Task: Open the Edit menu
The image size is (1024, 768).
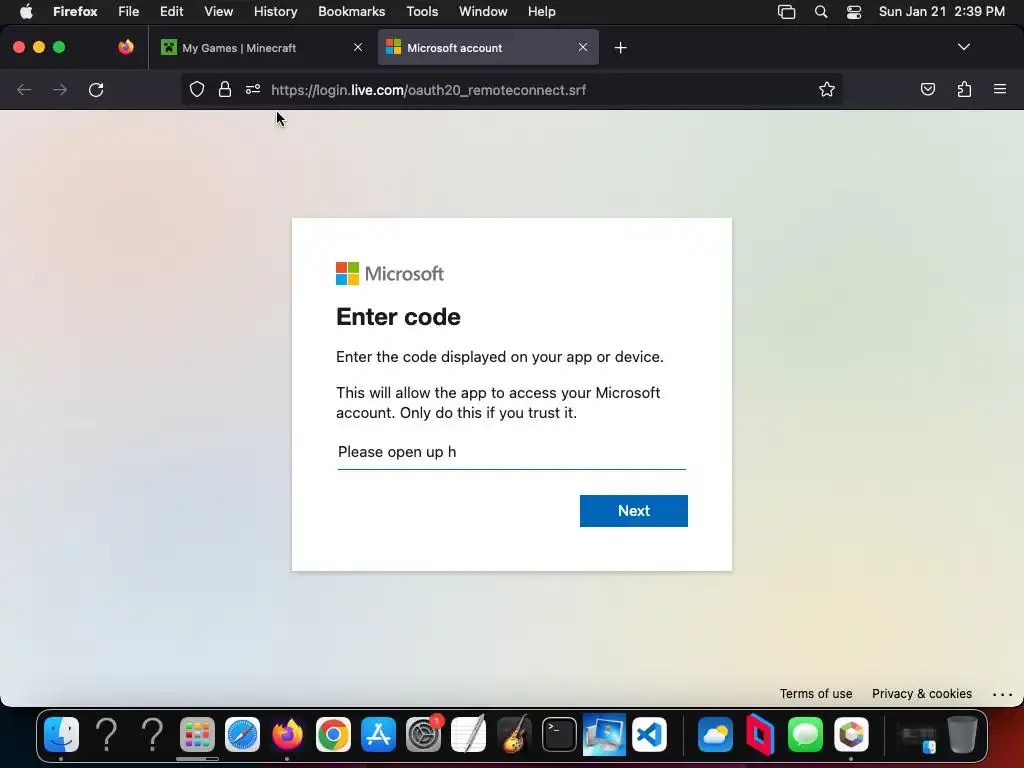Action: click(x=171, y=11)
